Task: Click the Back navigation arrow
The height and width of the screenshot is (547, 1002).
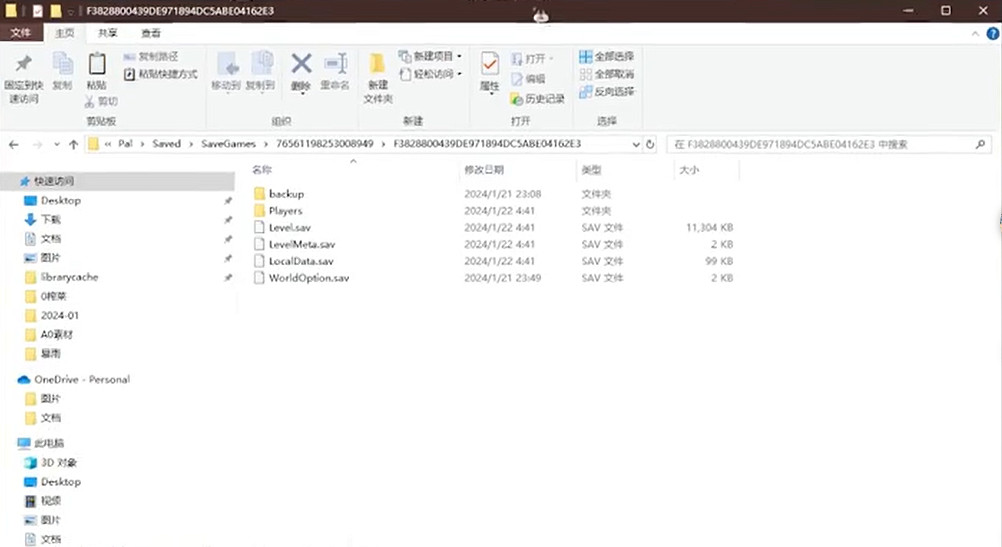Action: click(13, 145)
